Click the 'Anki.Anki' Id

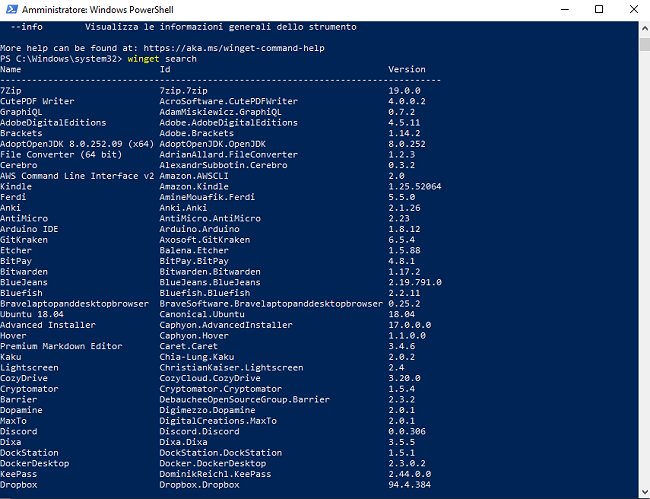click(183, 208)
